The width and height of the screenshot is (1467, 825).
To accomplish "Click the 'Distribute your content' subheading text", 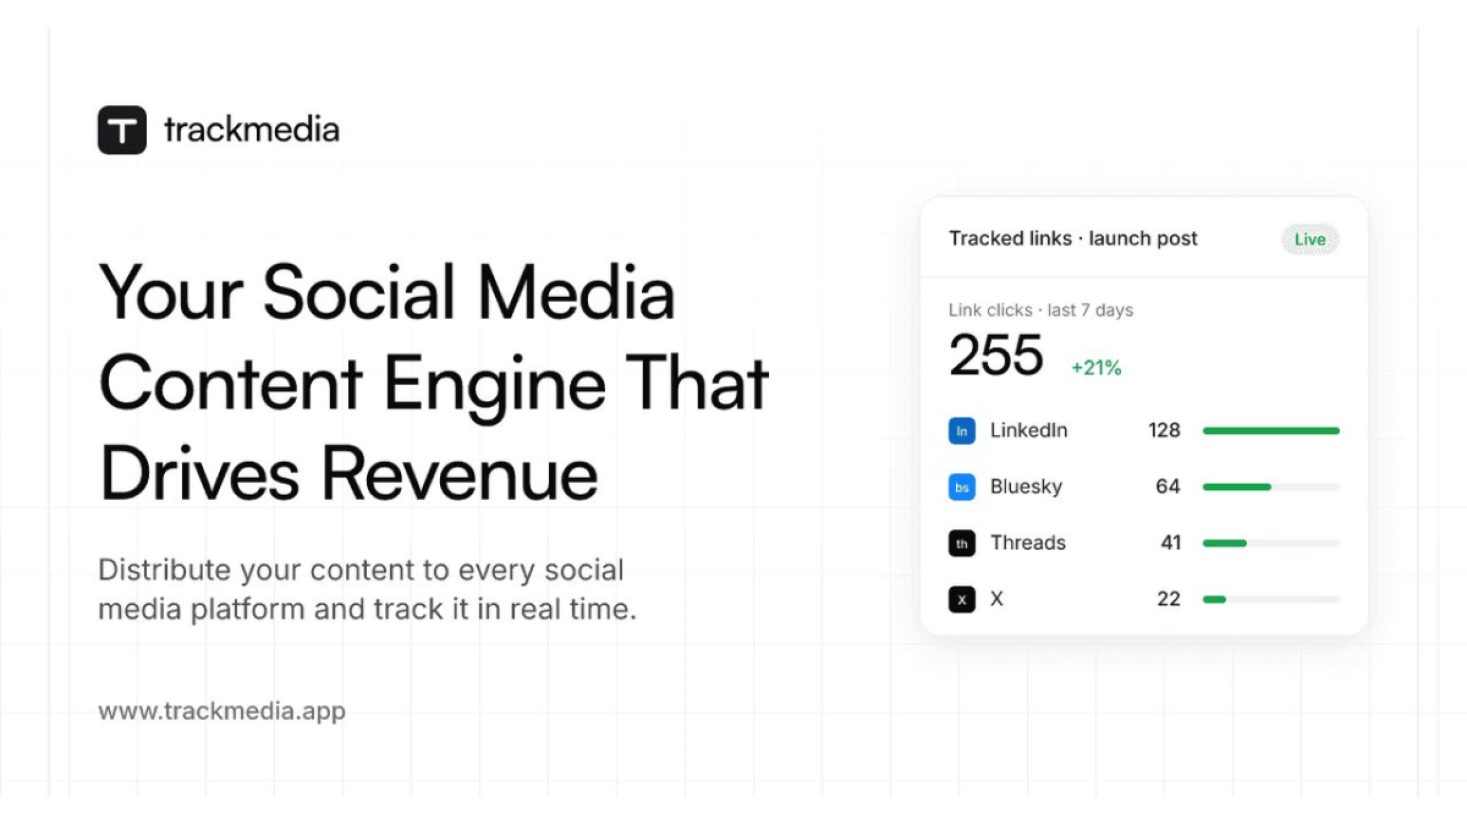I will (x=367, y=589).
